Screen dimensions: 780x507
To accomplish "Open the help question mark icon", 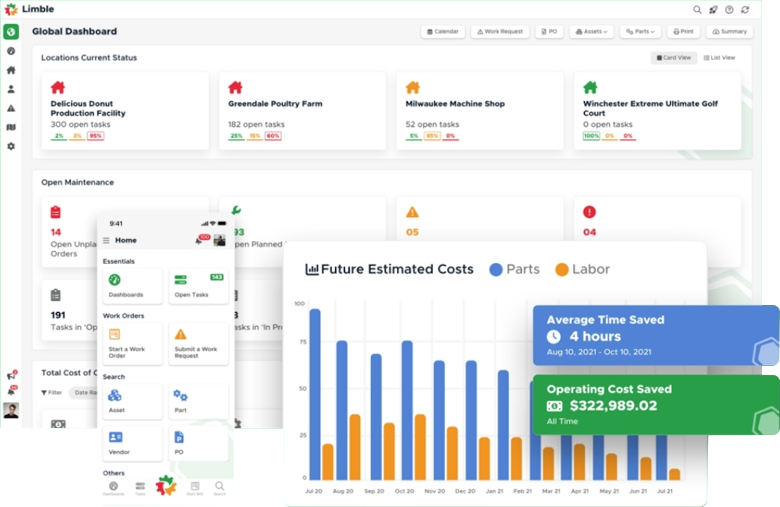I will pyautogui.click(x=729, y=9).
